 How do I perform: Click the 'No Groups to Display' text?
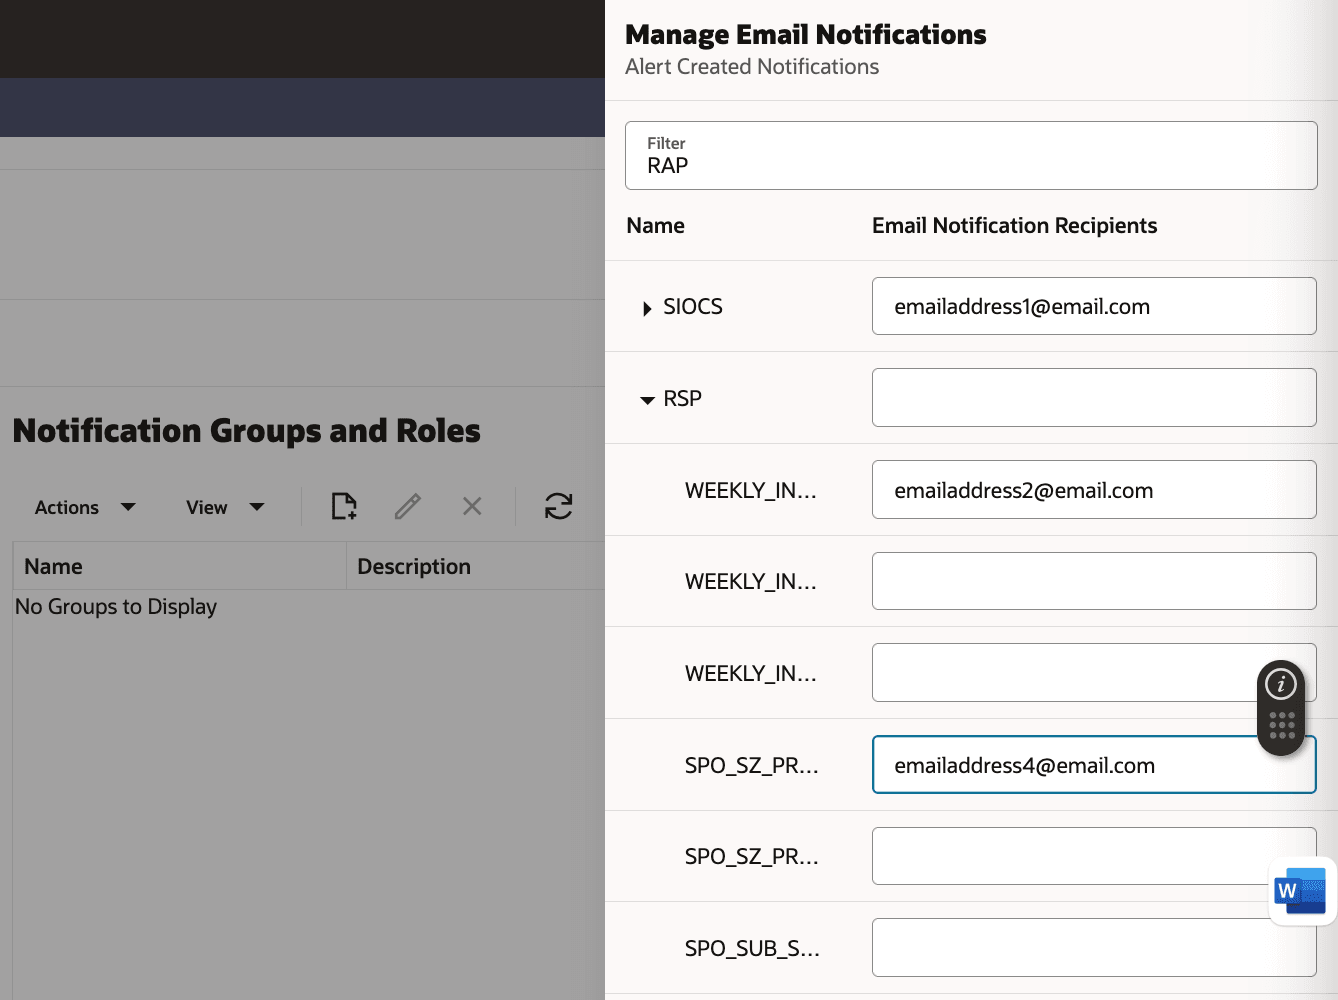click(116, 607)
